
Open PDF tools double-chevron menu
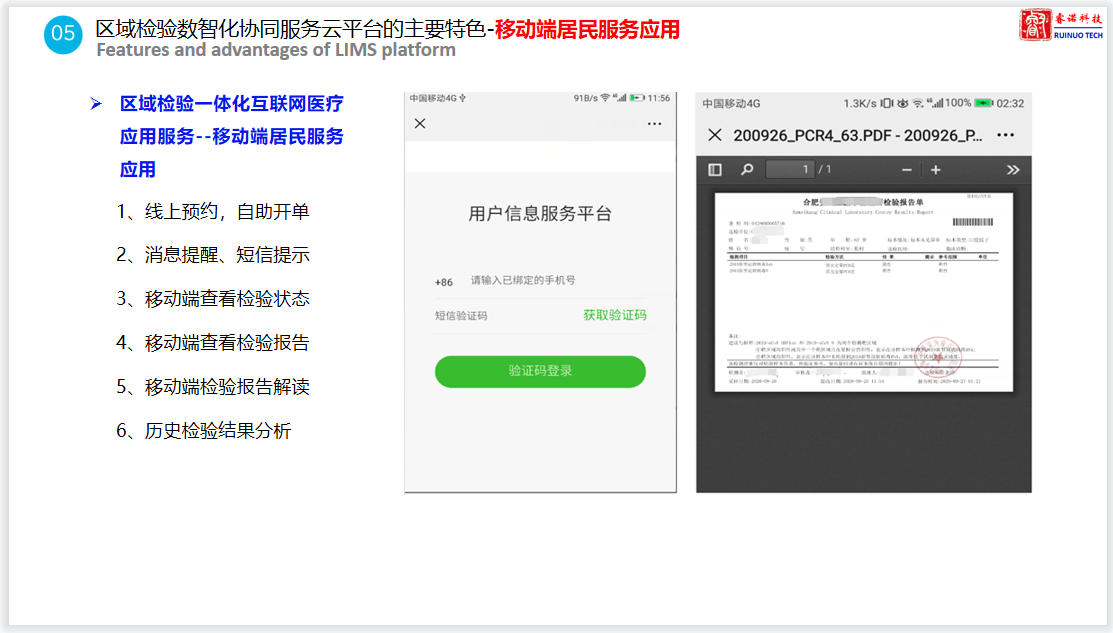tap(1012, 170)
